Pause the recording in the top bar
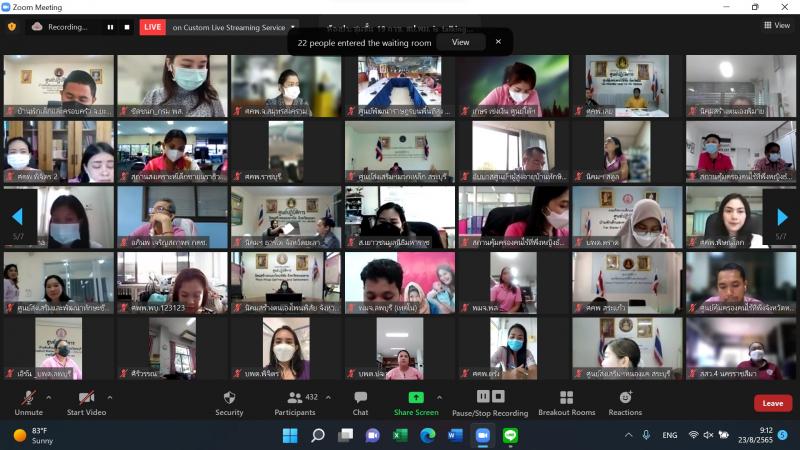 (x=110, y=27)
